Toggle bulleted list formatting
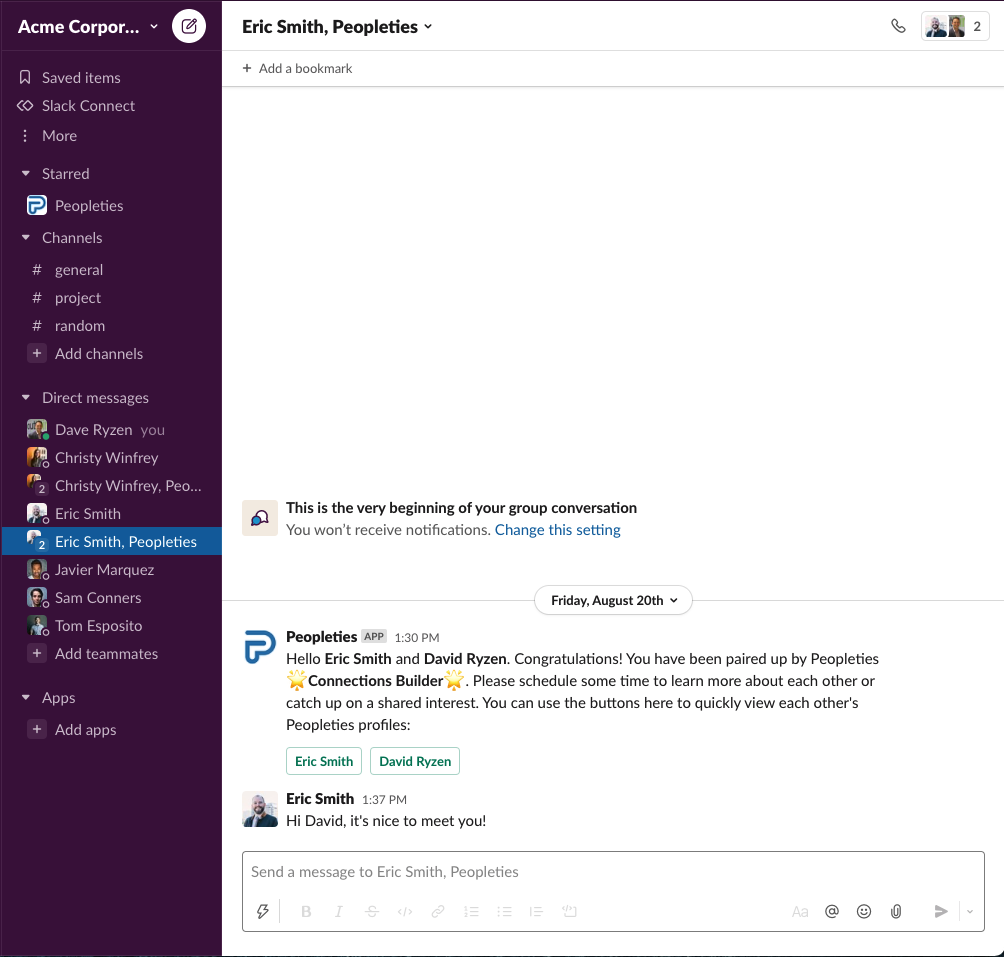This screenshot has width=1004, height=957. coord(505,912)
